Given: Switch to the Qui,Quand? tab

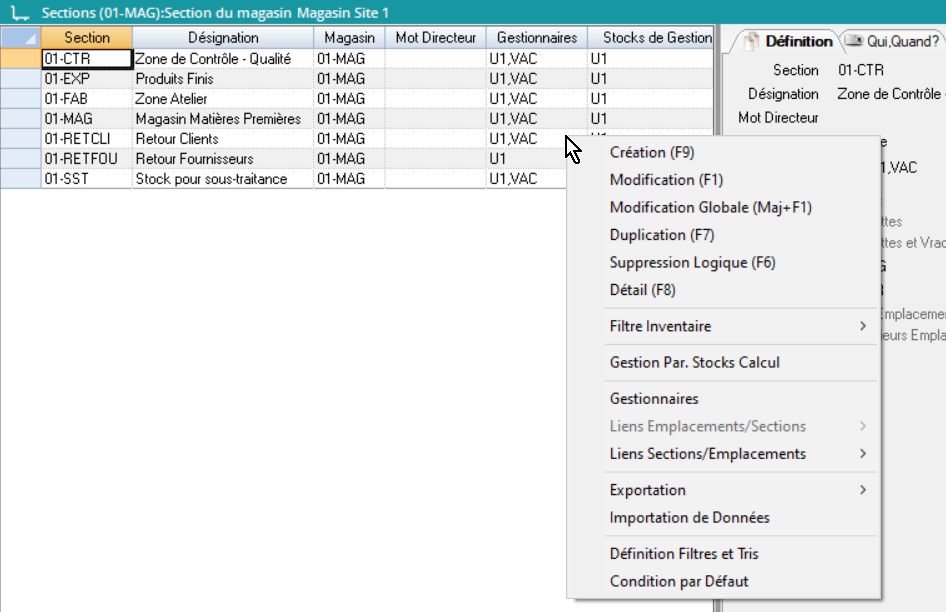Looking at the screenshot, I should point(893,41).
